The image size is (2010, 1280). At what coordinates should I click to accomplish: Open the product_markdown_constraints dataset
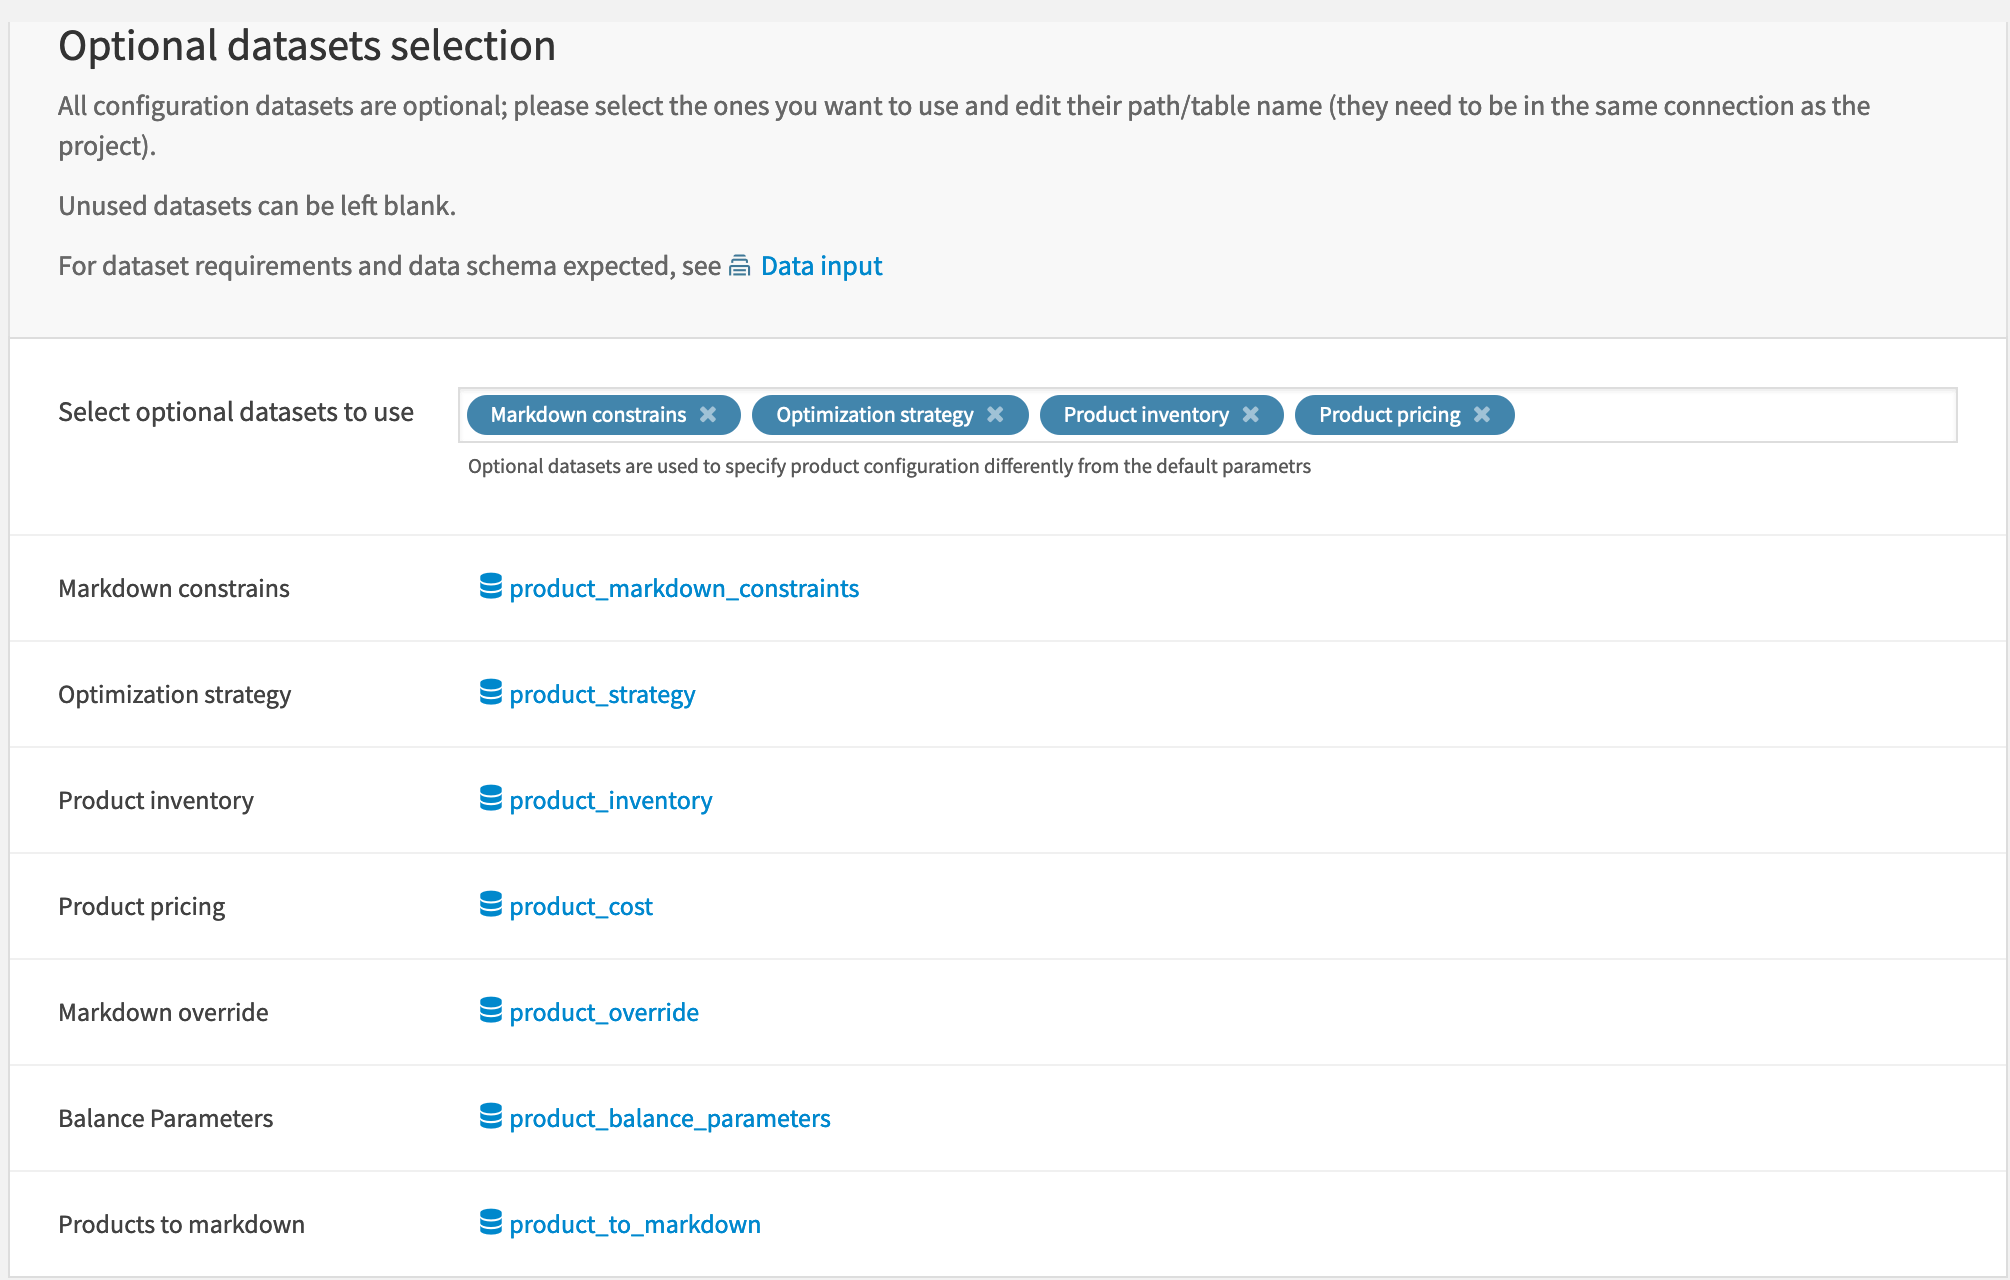[x=683, y=588]
